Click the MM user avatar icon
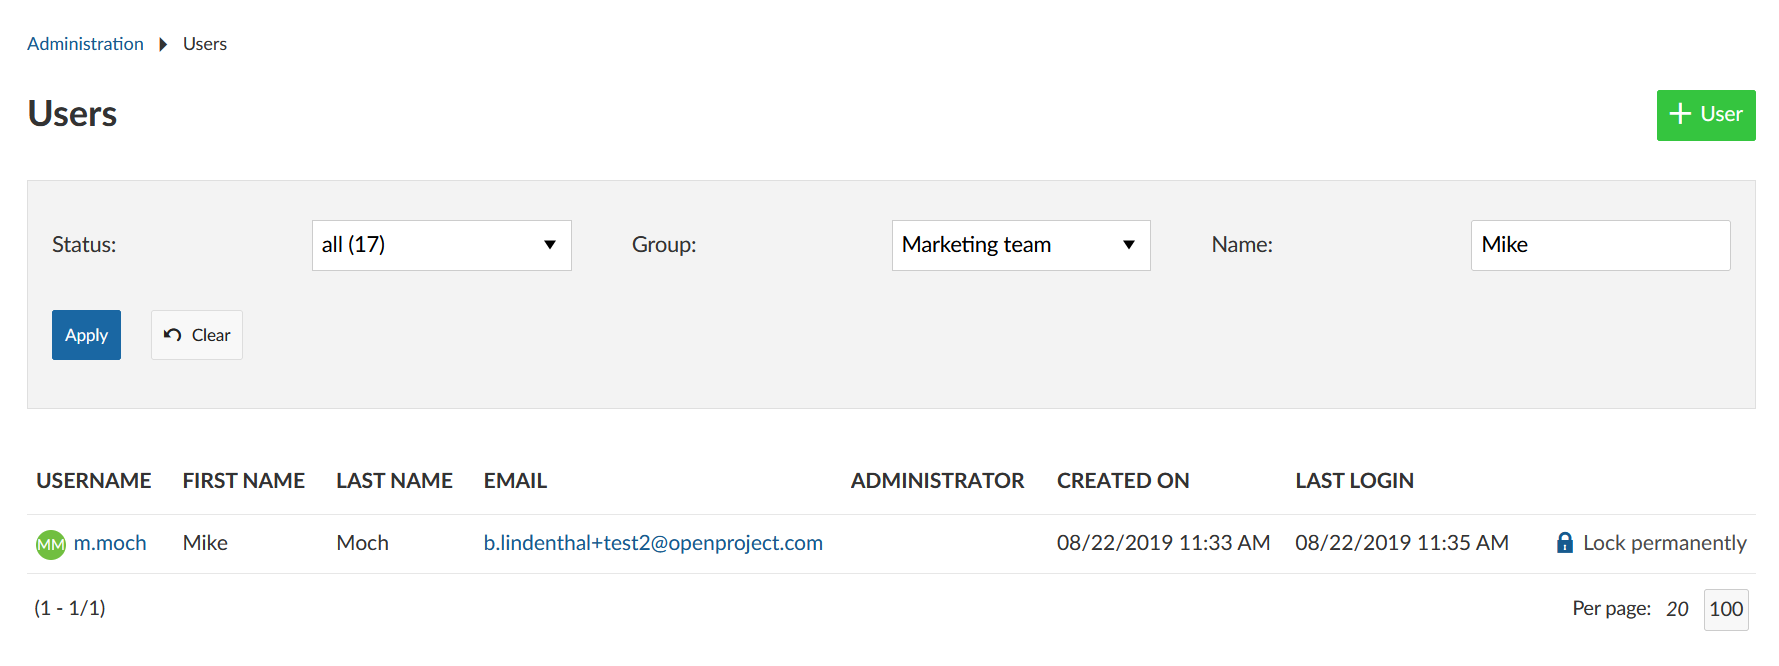The height and width of the screenshot is (666, 1779). coord(50,544)
